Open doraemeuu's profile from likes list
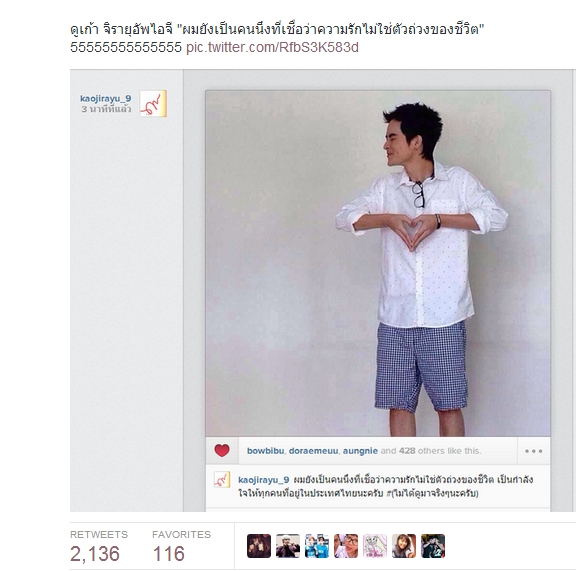 coord(313,451)
